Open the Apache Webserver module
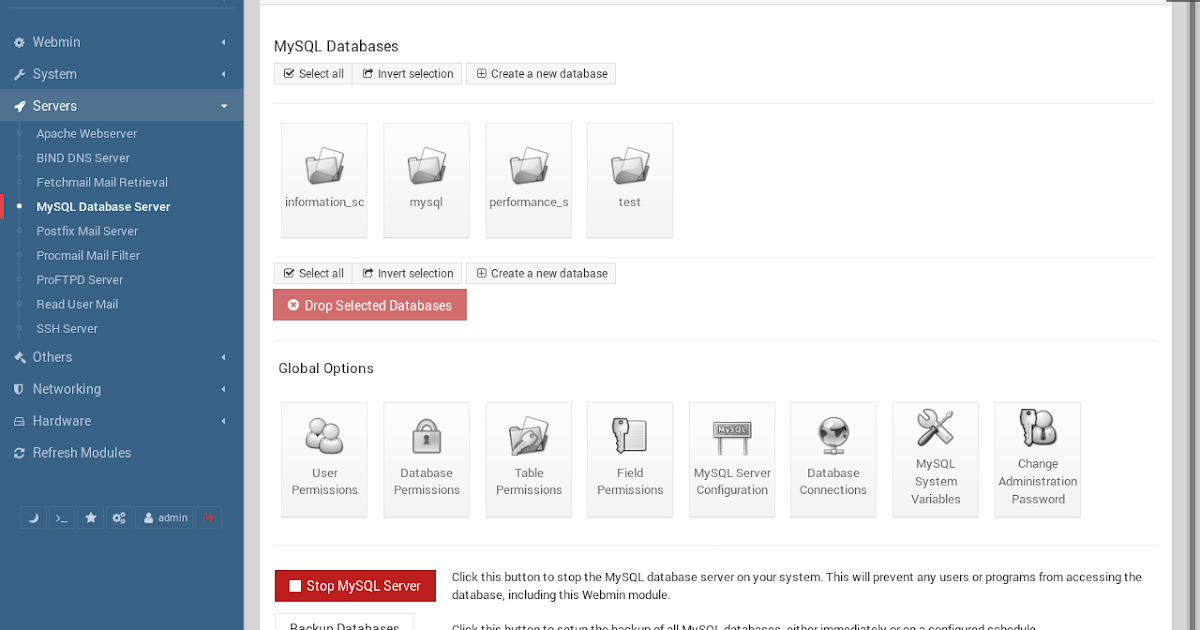This screenshot has height=630, width=1200. (x=86, y=133)
